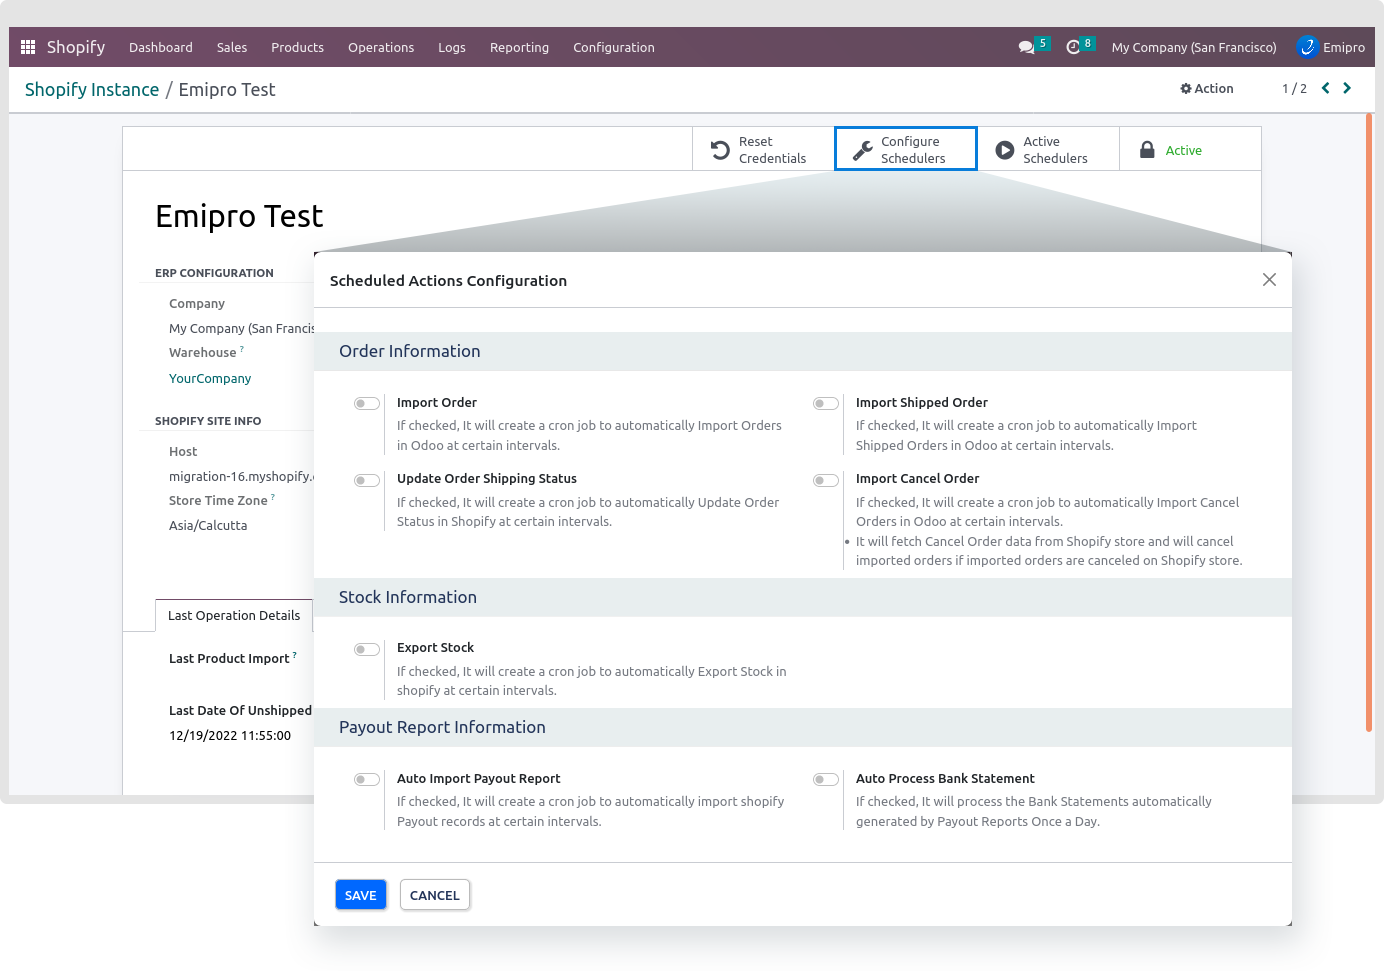
Task: Click the Asia/Calcutta time zone value
Action: tap(208, 525)
